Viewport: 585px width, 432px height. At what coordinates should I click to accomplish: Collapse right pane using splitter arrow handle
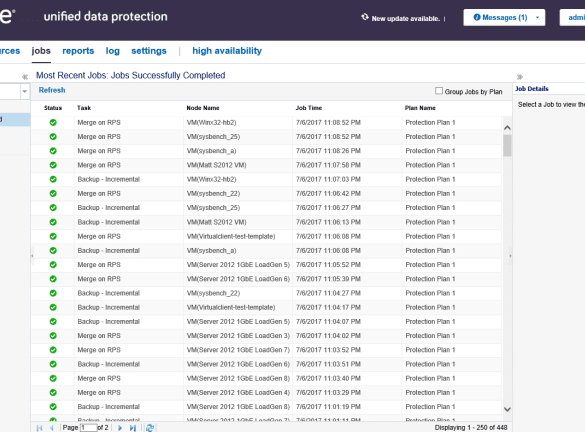[510, 256]
